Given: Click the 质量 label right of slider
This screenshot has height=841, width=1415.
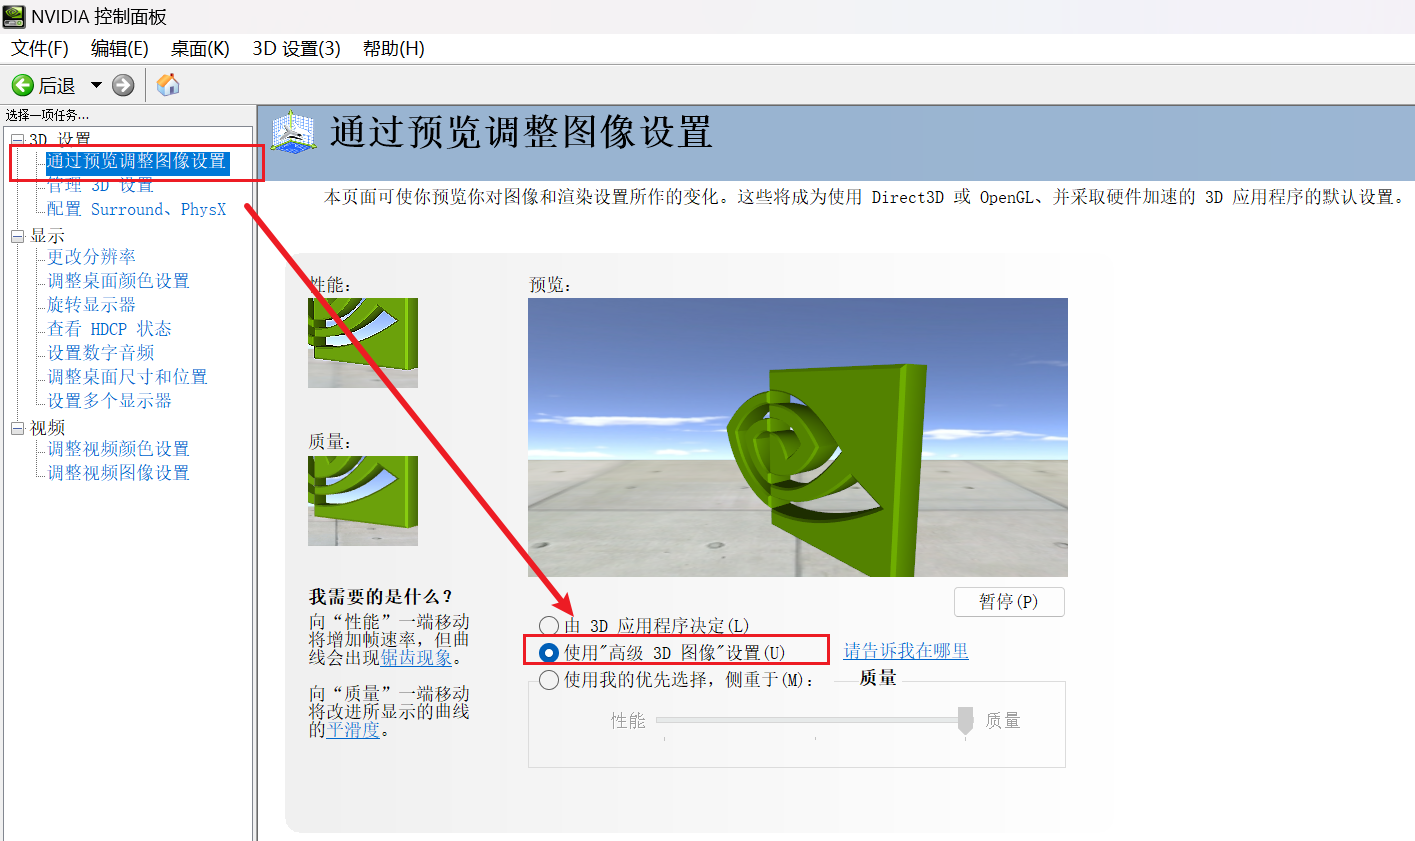Looking at the screenshot, I should (x=1003, y=721).
